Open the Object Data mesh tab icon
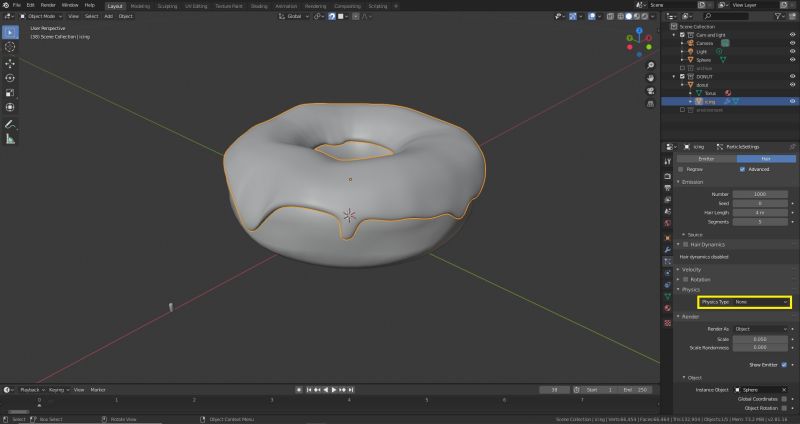The image size is (800, 424). pyautogui.click(x=667, y=296)
